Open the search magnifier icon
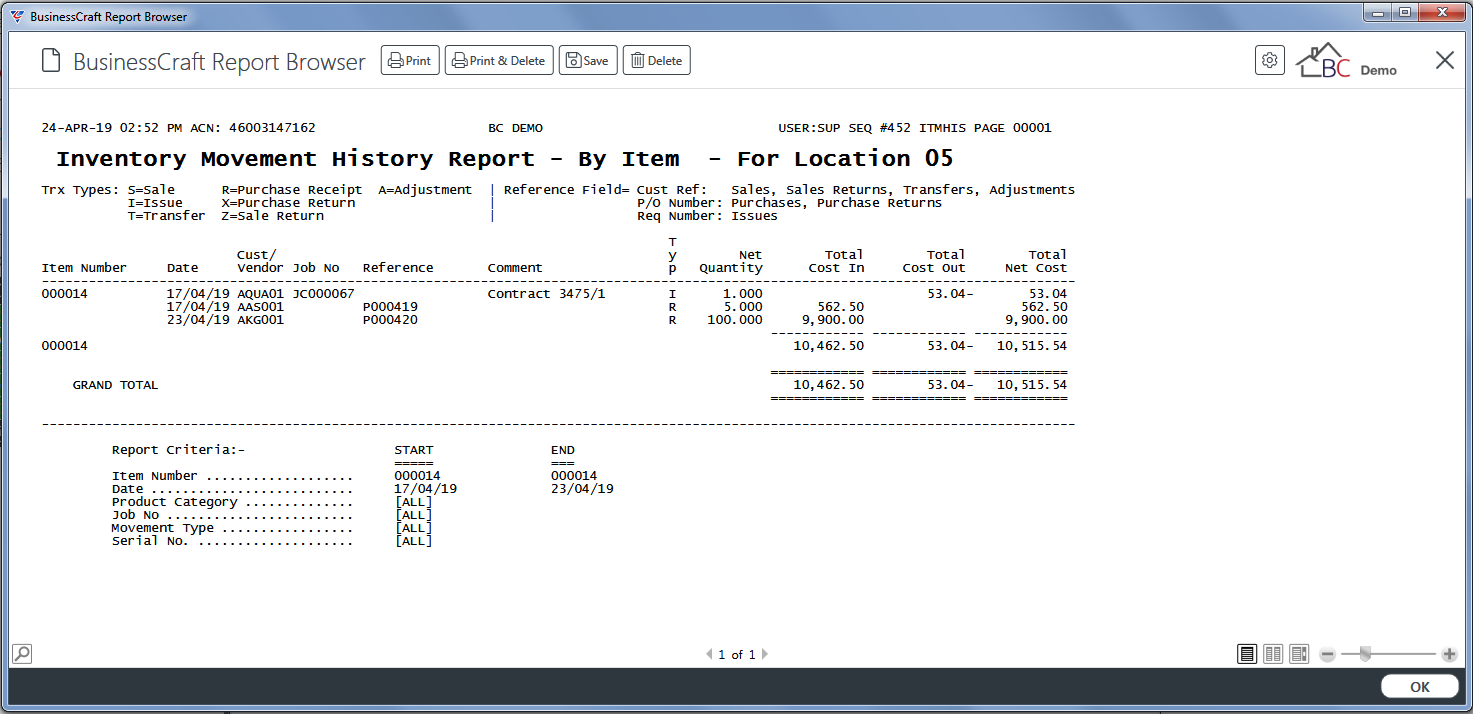This screenshot has width=1473, height=714. (x=21, y=654)
